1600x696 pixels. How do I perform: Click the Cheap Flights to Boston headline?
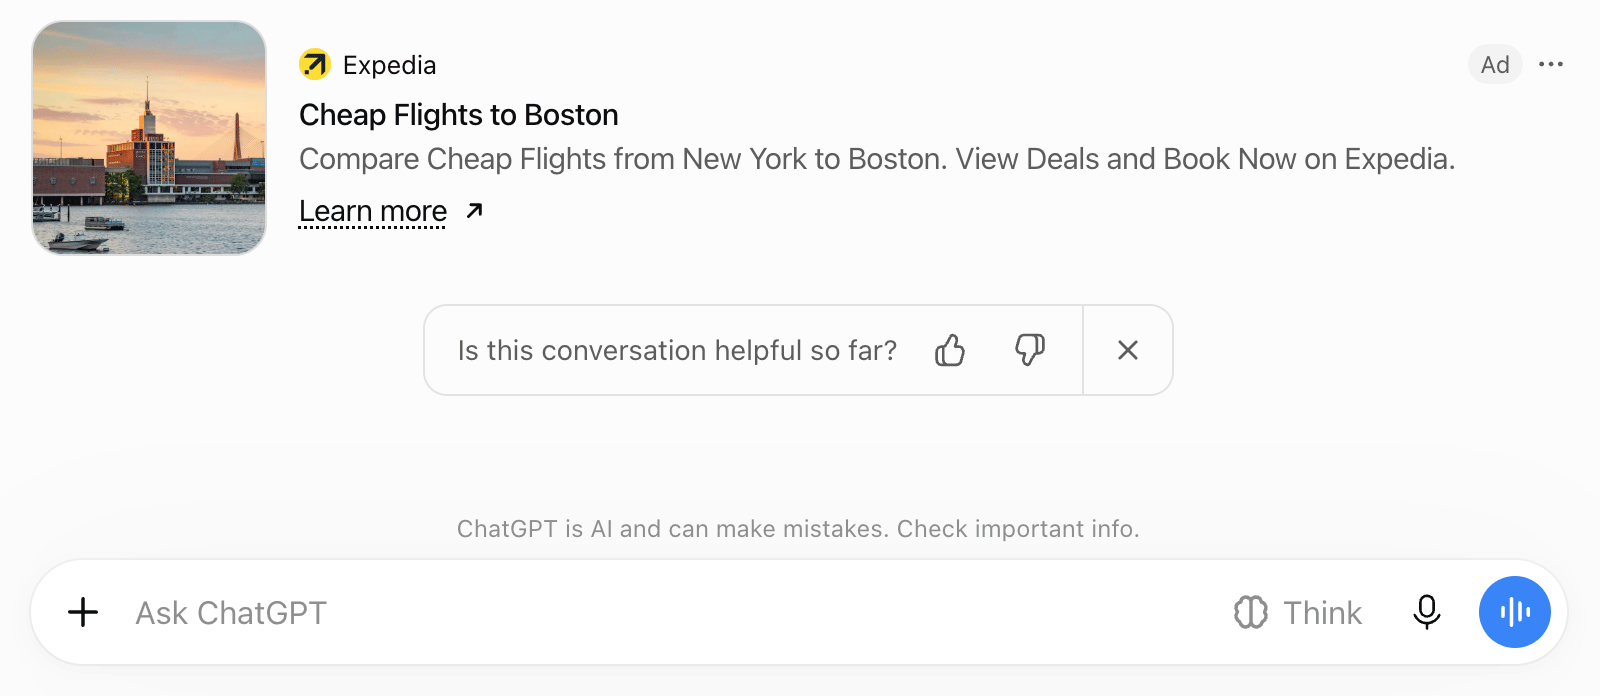(x=459, y=115)
